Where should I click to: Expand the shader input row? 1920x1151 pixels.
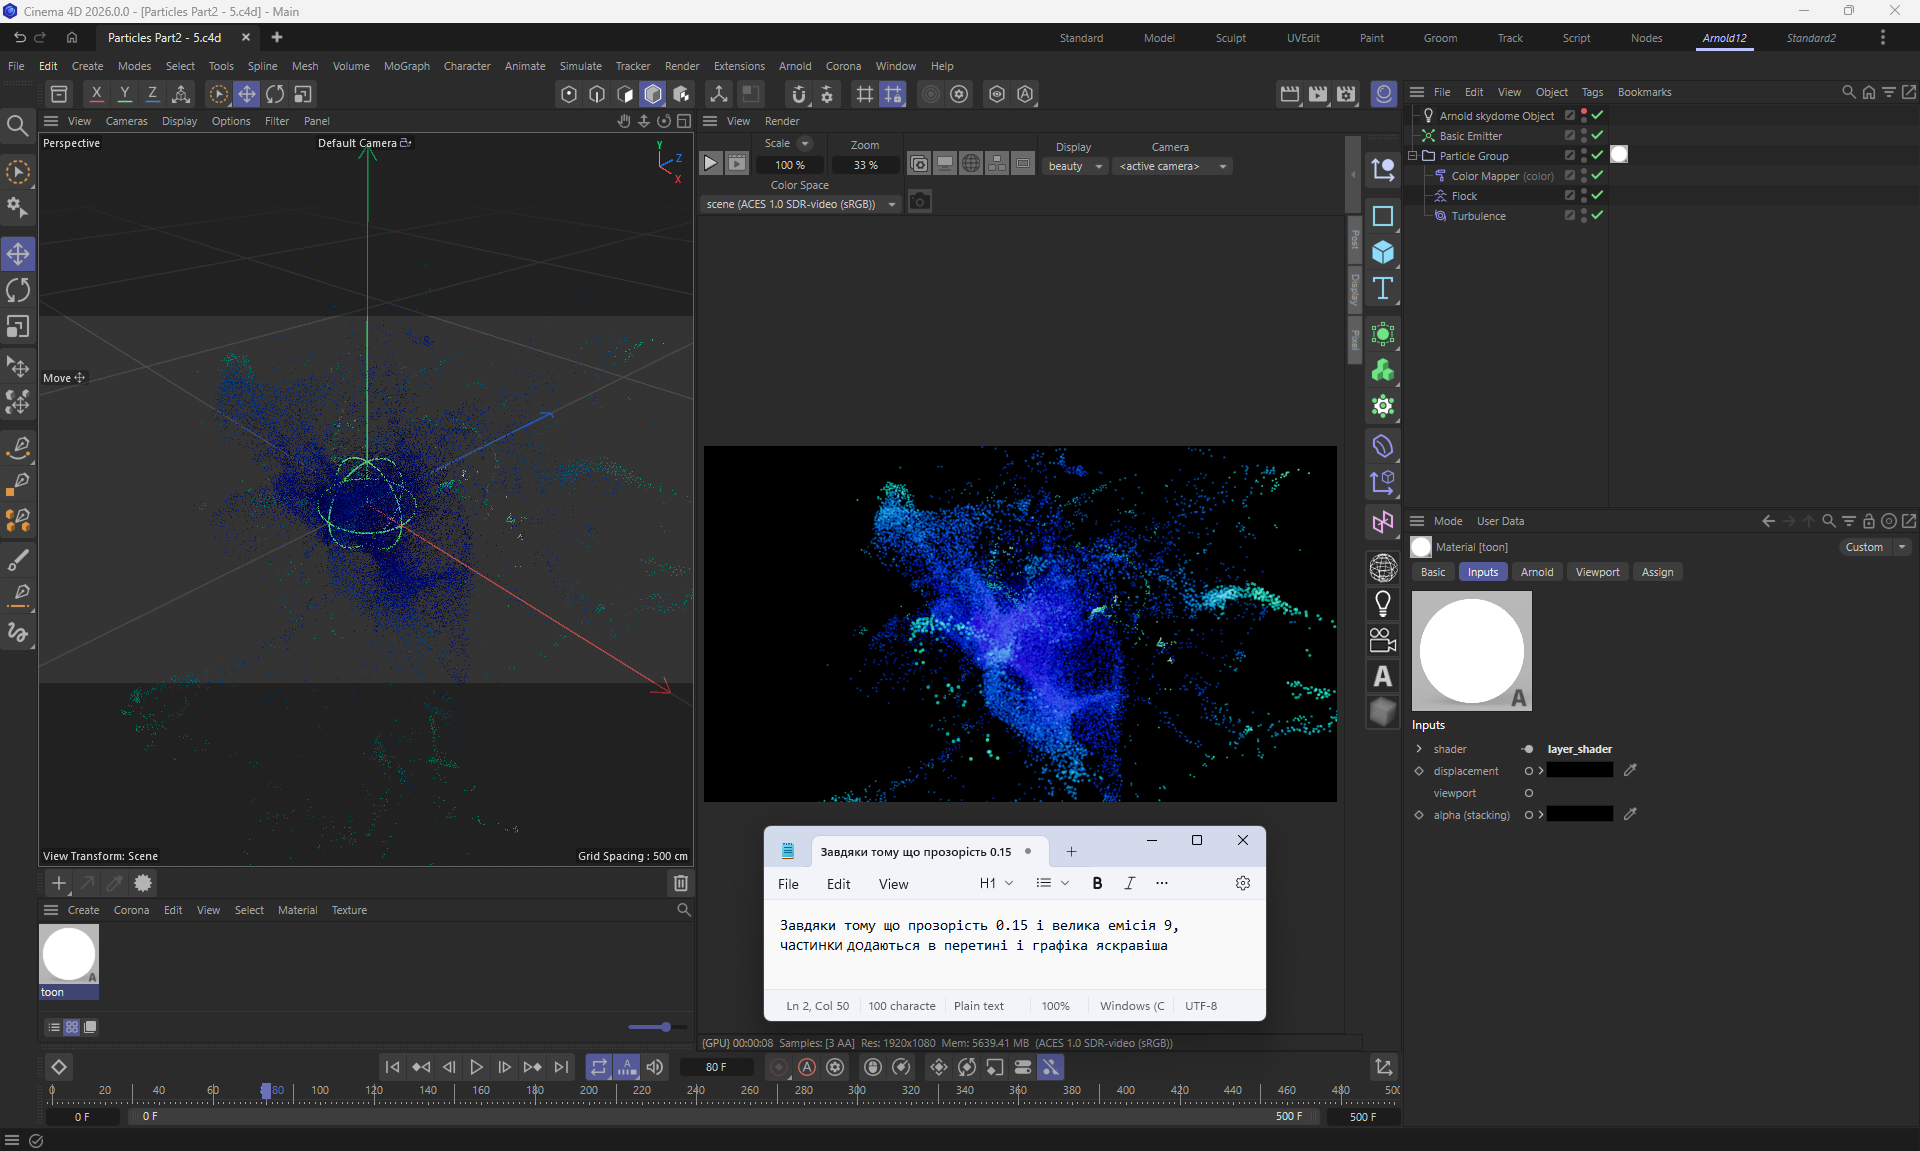(x=1419, y=749)
